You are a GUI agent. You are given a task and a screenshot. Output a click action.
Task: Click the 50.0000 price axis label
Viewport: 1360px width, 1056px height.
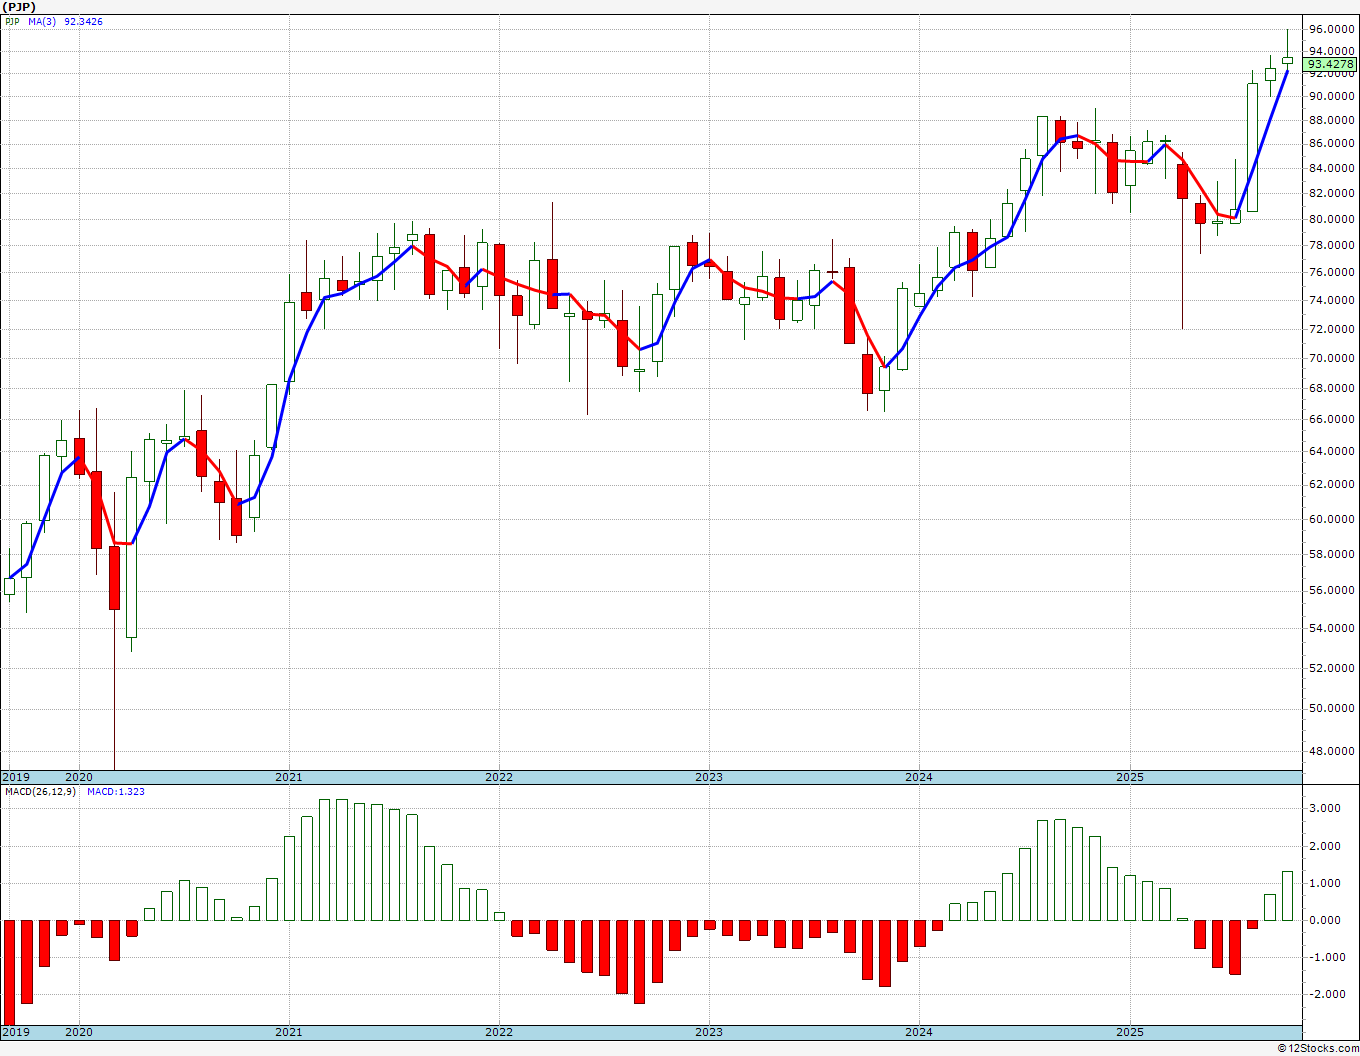coord(1332,709)
